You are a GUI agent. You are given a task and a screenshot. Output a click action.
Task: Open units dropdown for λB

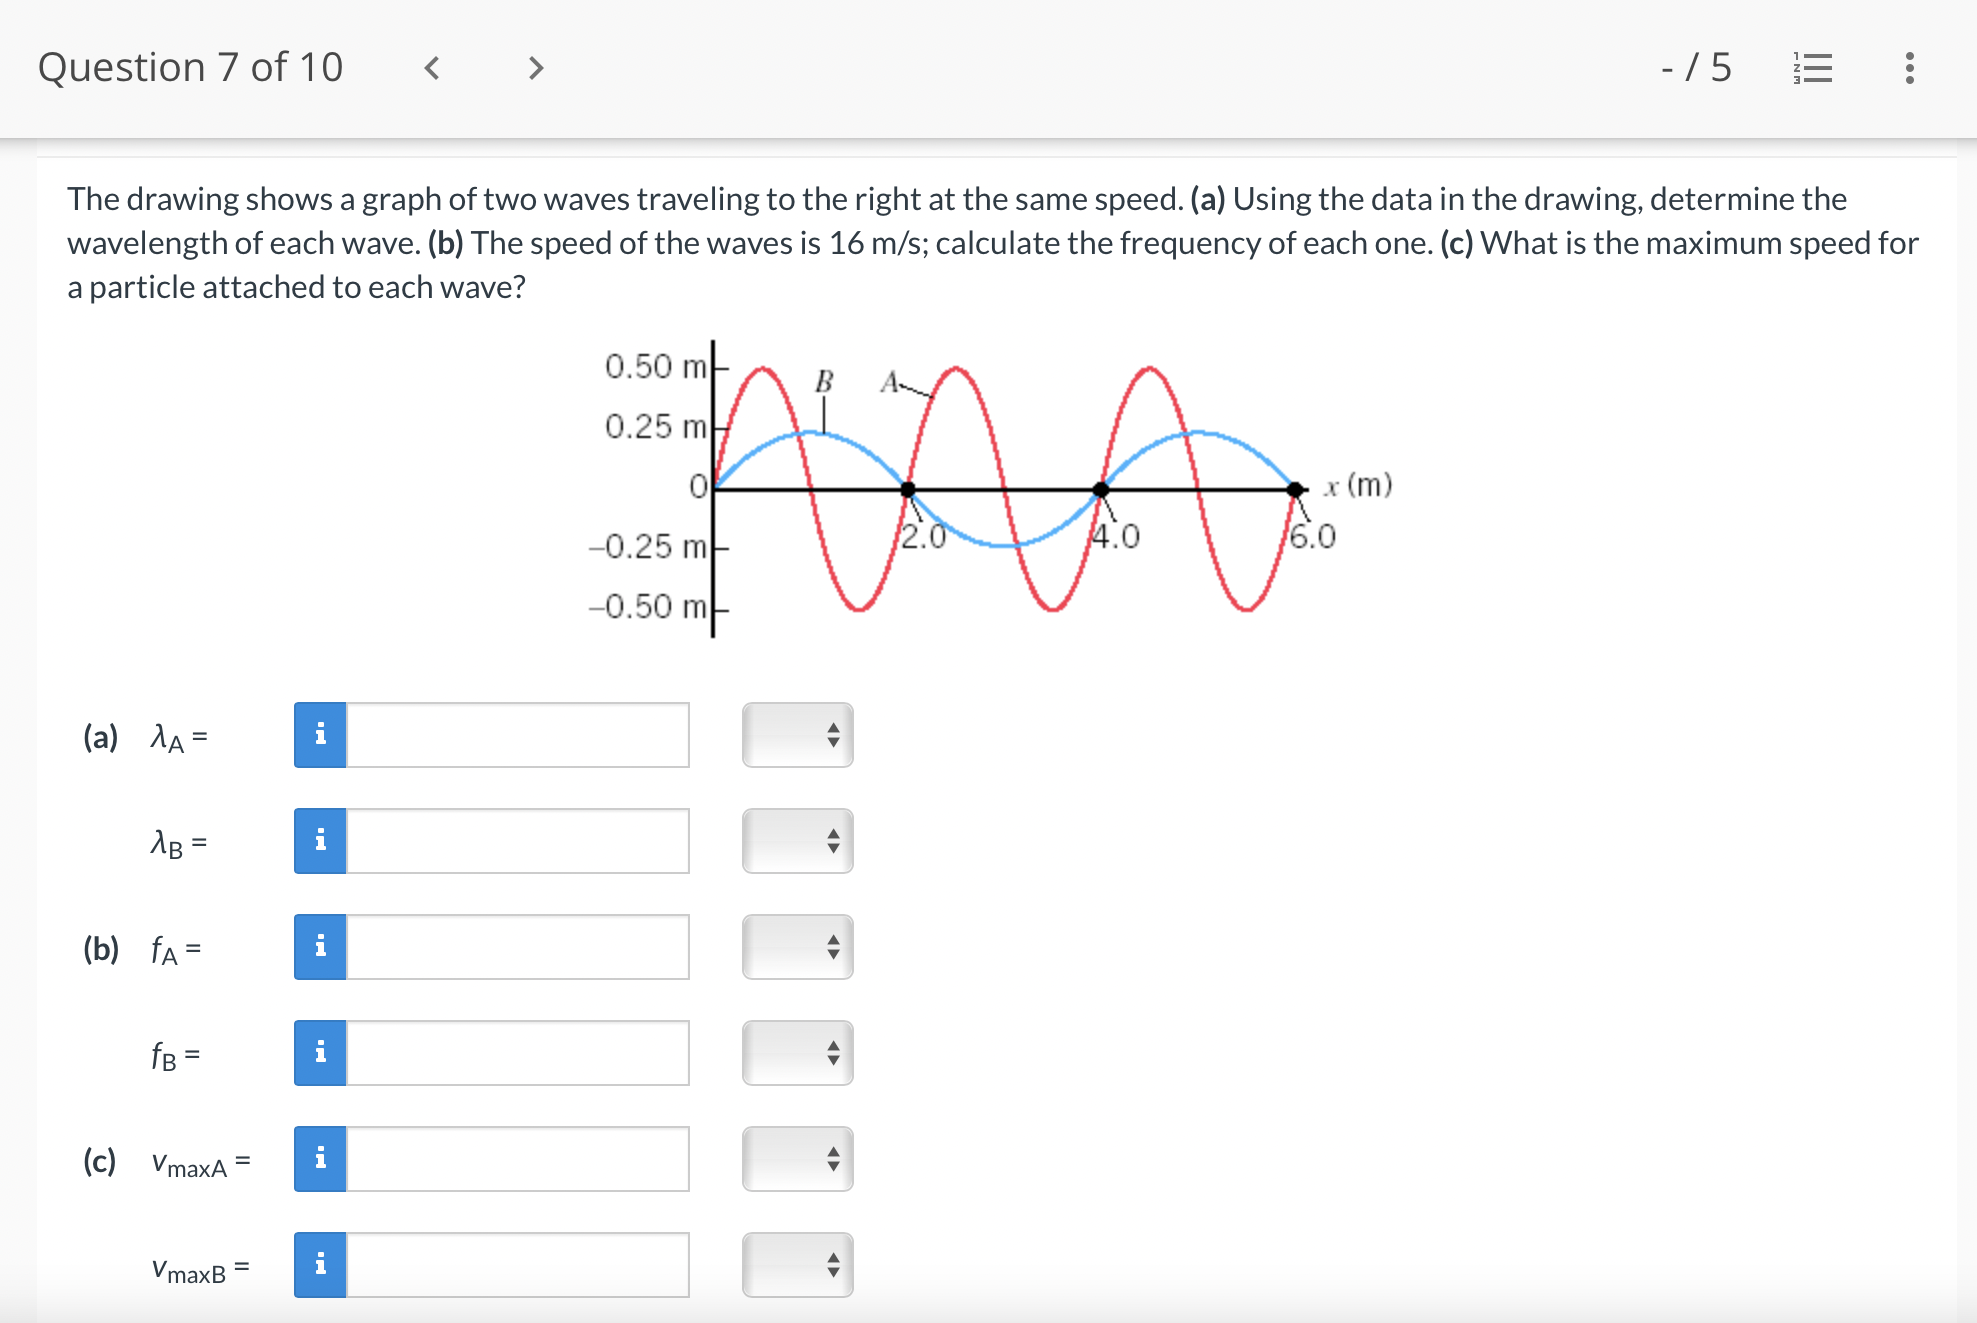coord(798,841)
